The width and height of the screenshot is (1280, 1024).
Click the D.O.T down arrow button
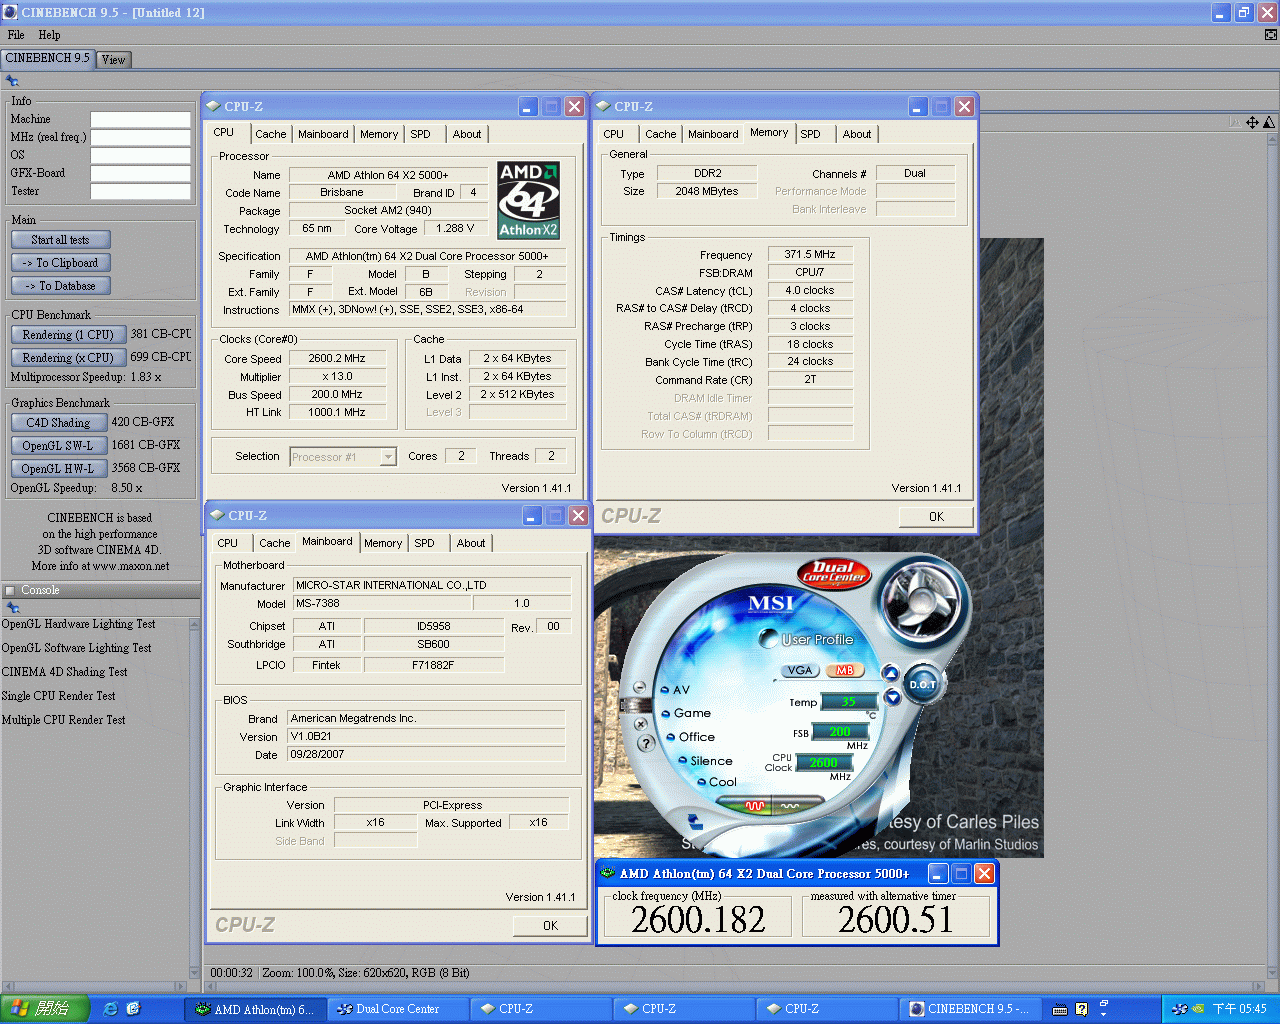tap(892, 697)
